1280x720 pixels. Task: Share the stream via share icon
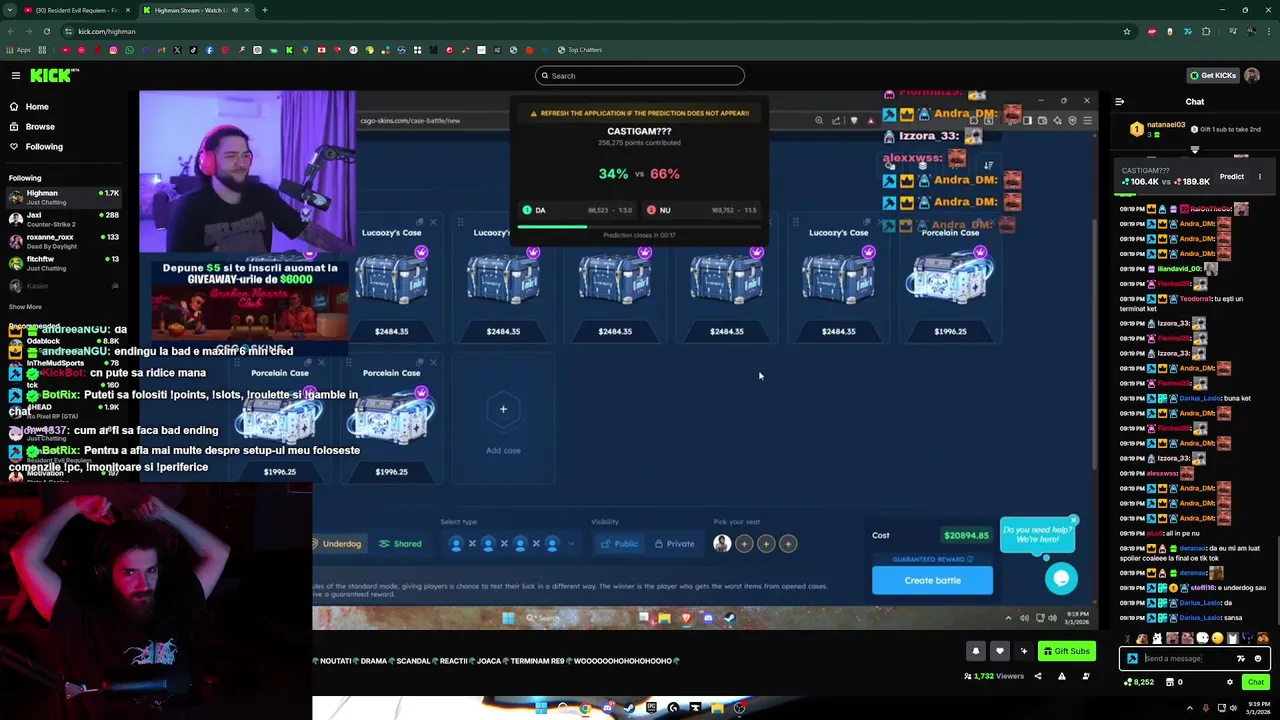(1037, 676)
